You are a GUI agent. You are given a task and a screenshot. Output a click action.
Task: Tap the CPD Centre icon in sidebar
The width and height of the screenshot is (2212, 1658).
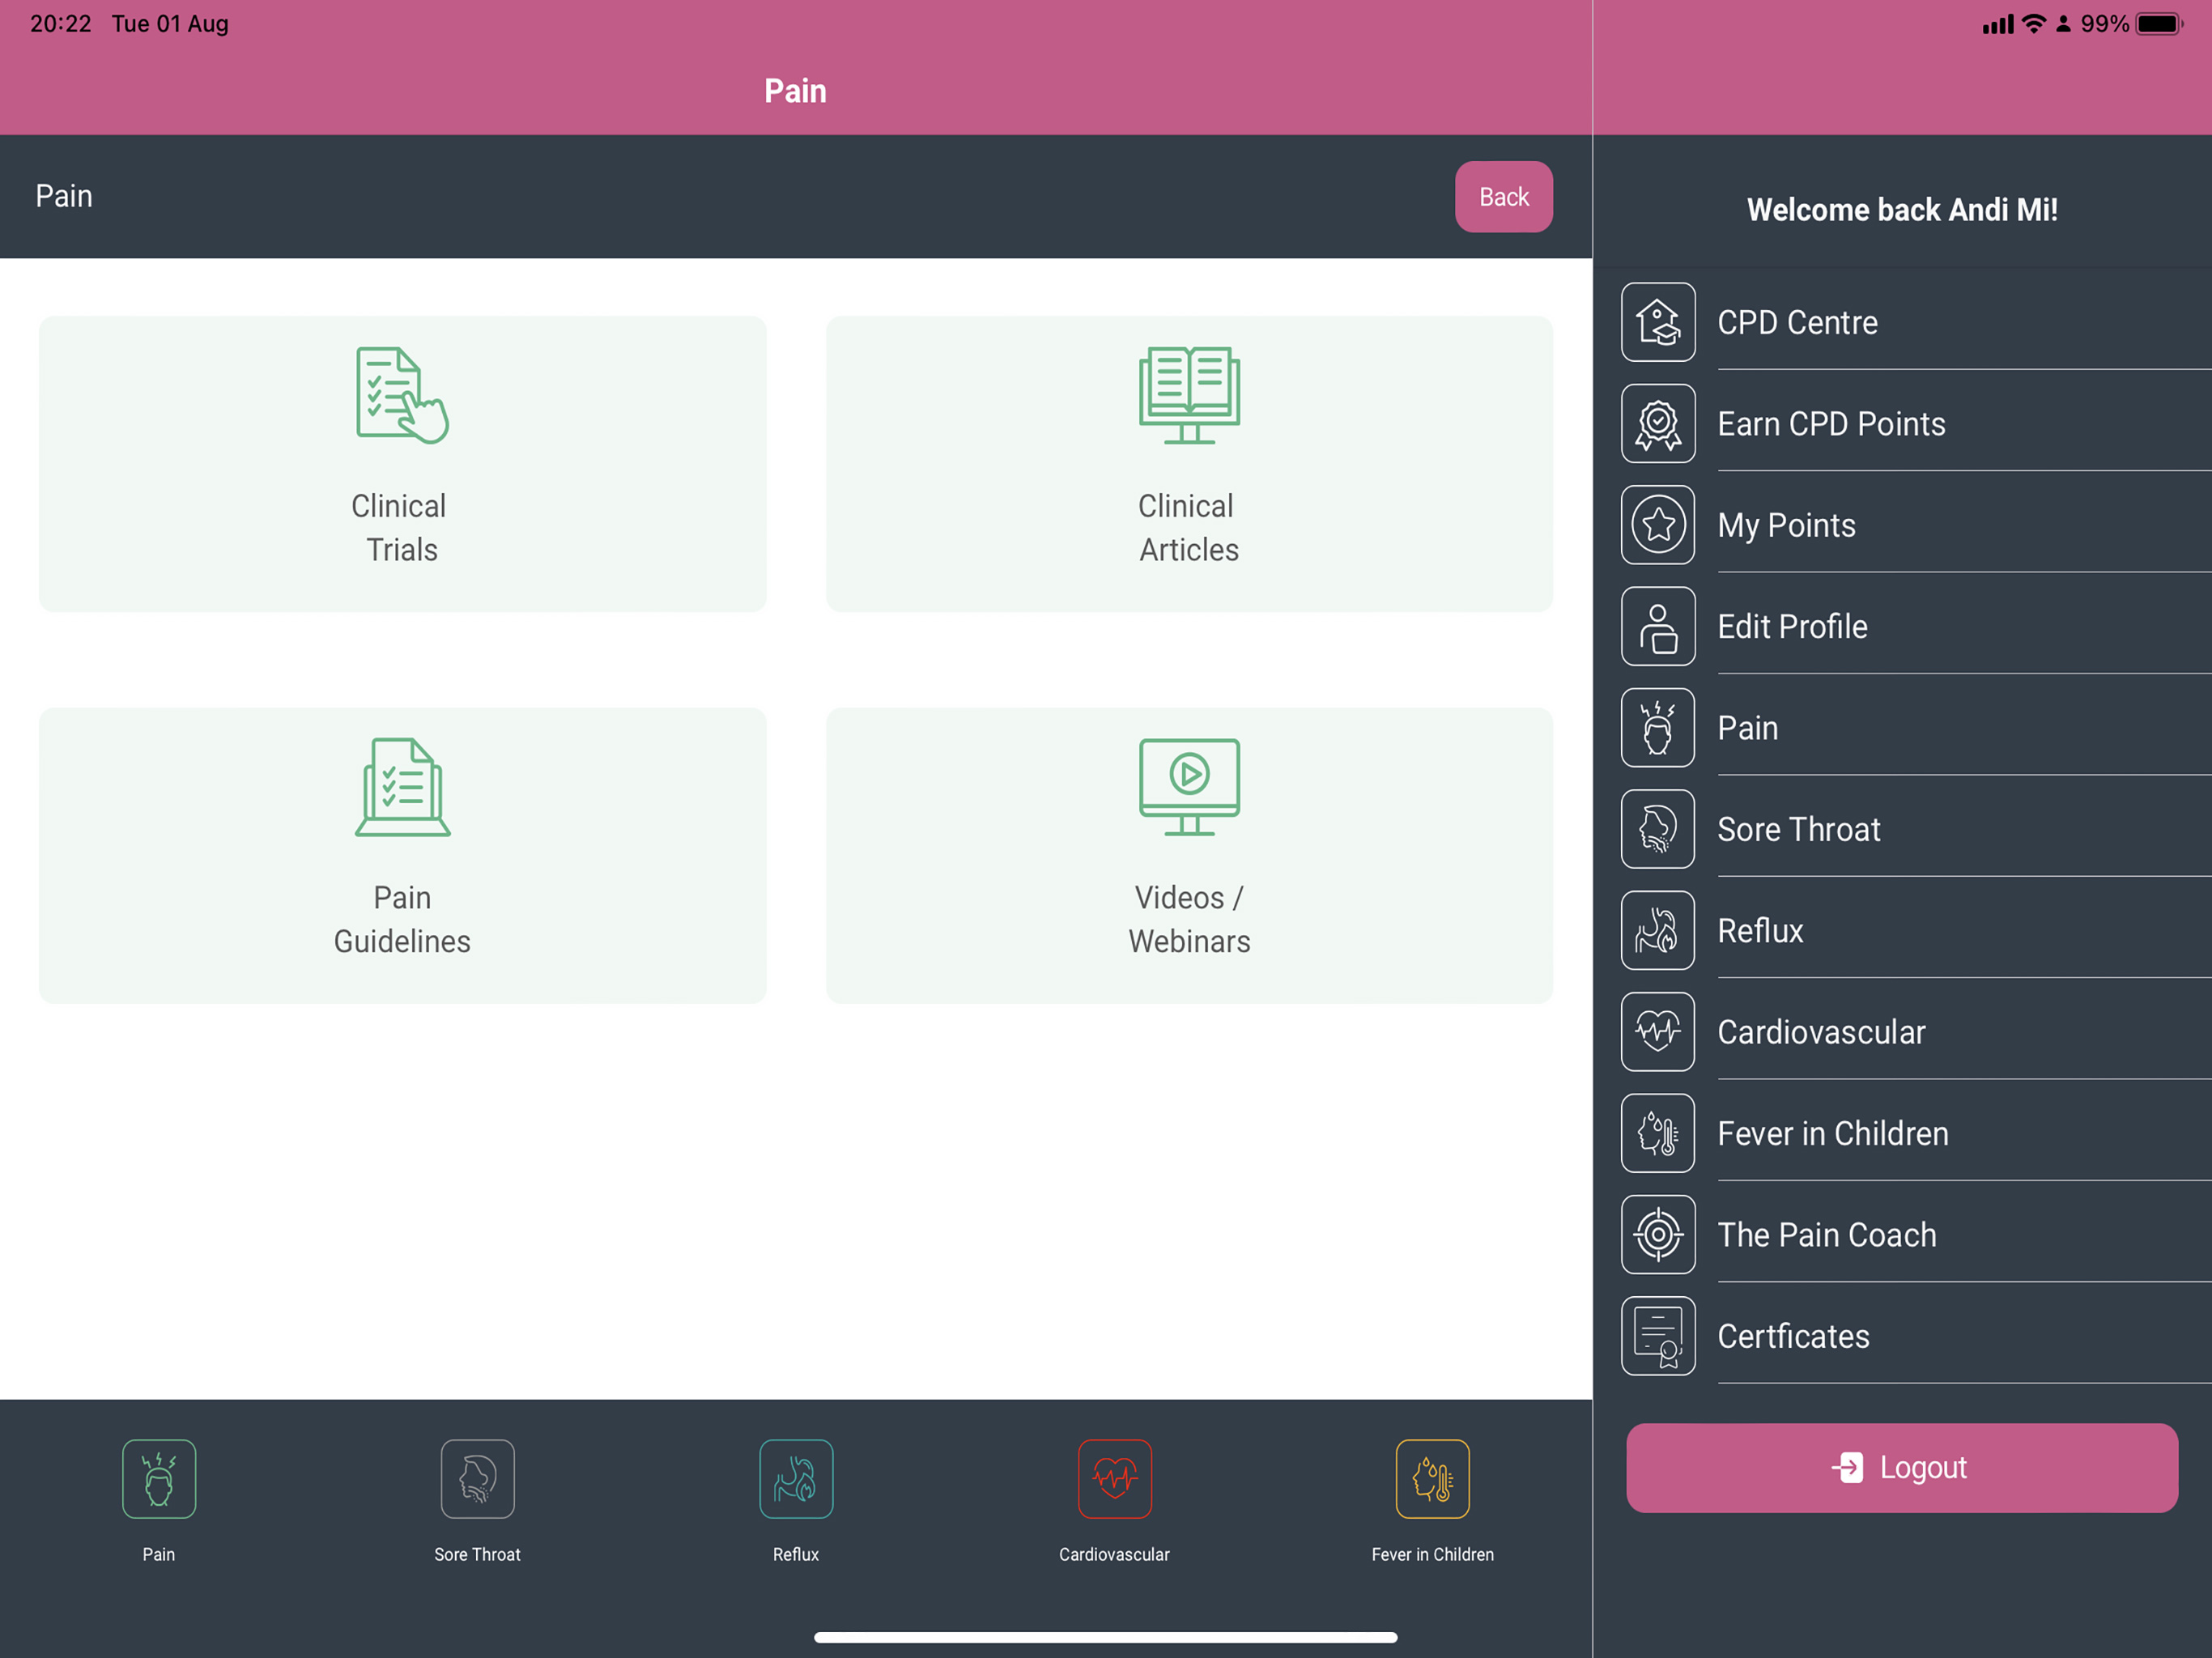tap(1658, 322)
